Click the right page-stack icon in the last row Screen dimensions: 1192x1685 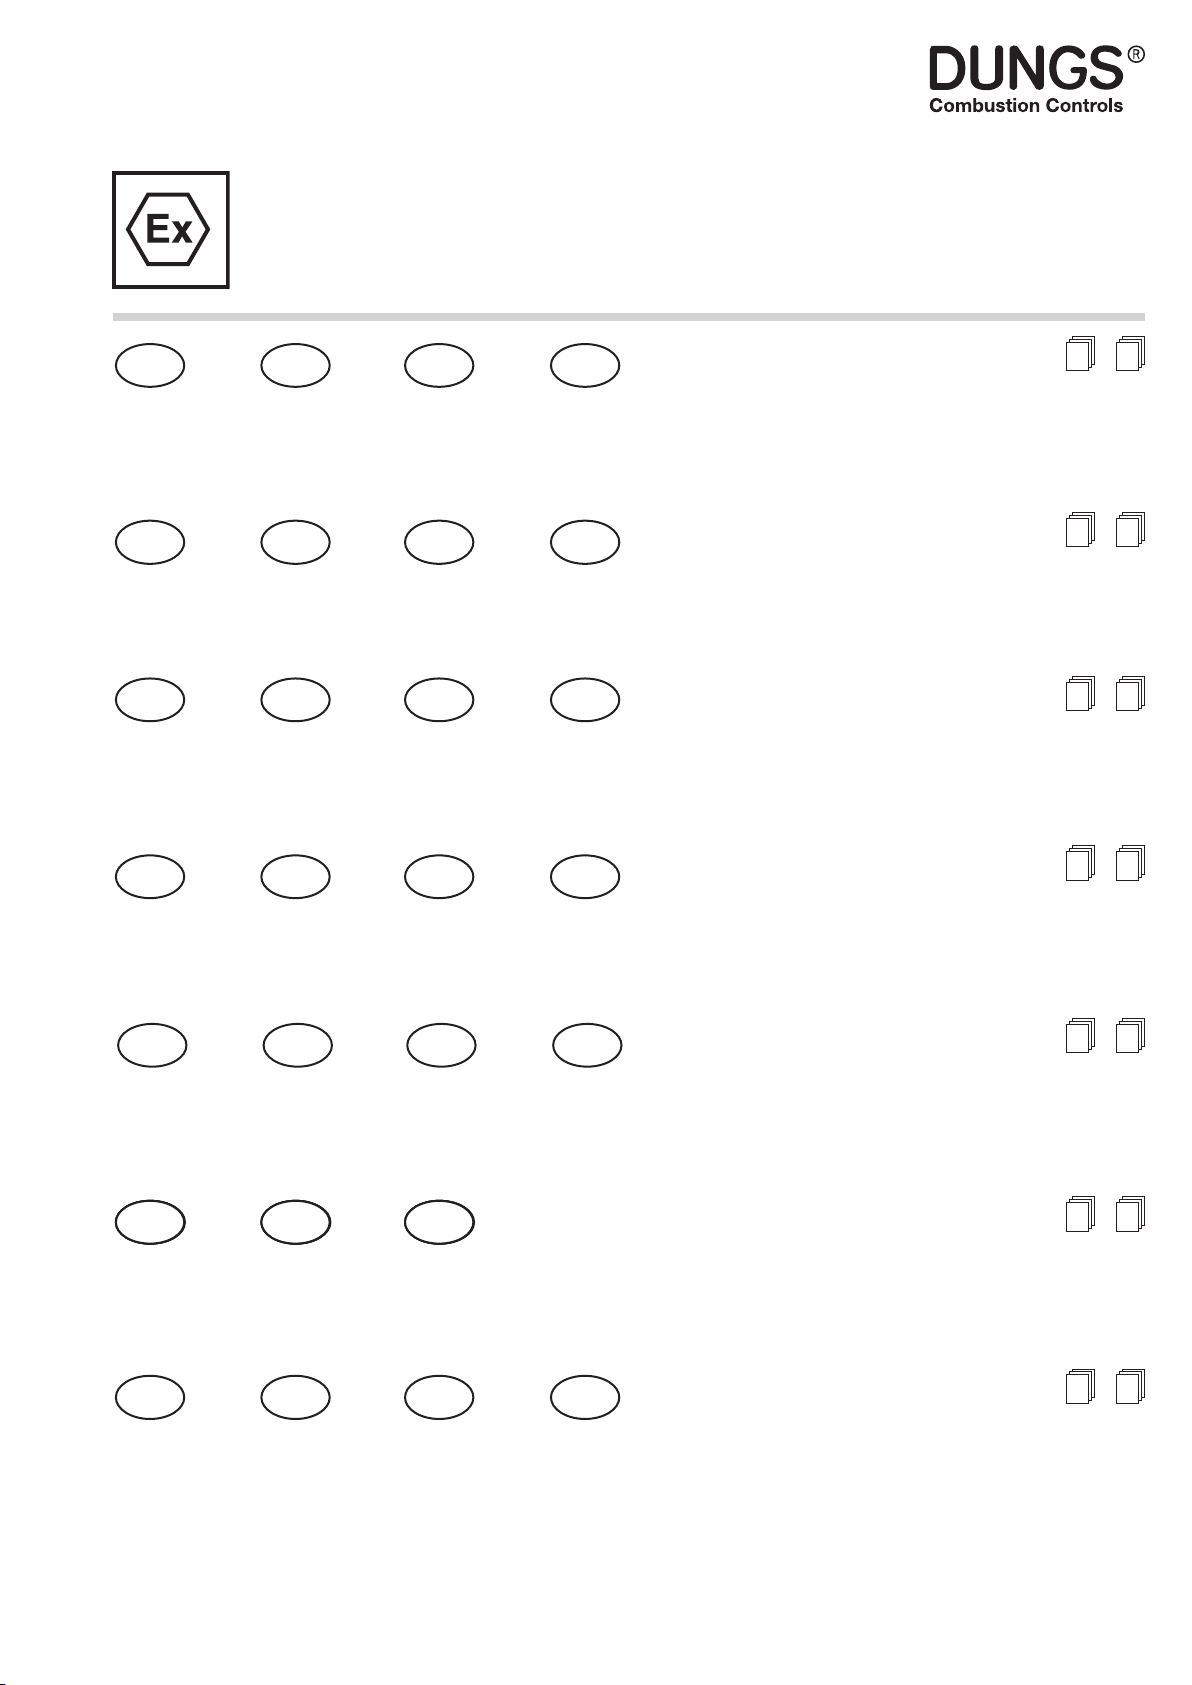pos(1129,1387)
